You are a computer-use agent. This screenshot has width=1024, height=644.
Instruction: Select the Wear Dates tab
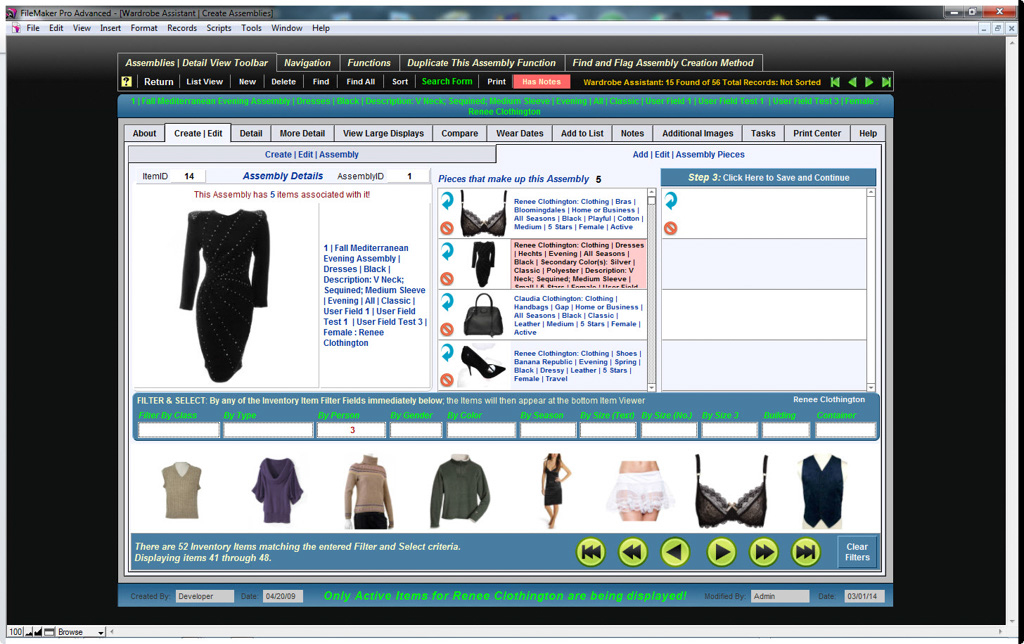pyautogui.click(x=520, y=133)
